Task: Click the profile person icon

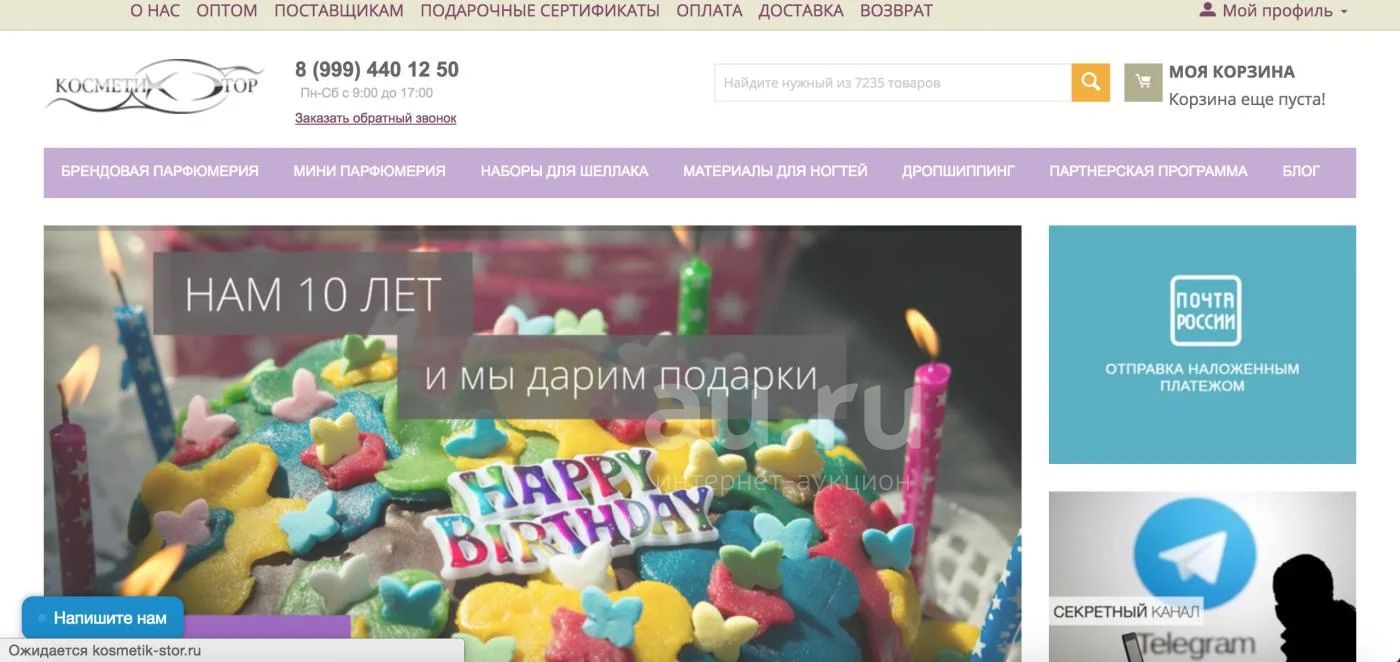Action: tap(1207, 10)
